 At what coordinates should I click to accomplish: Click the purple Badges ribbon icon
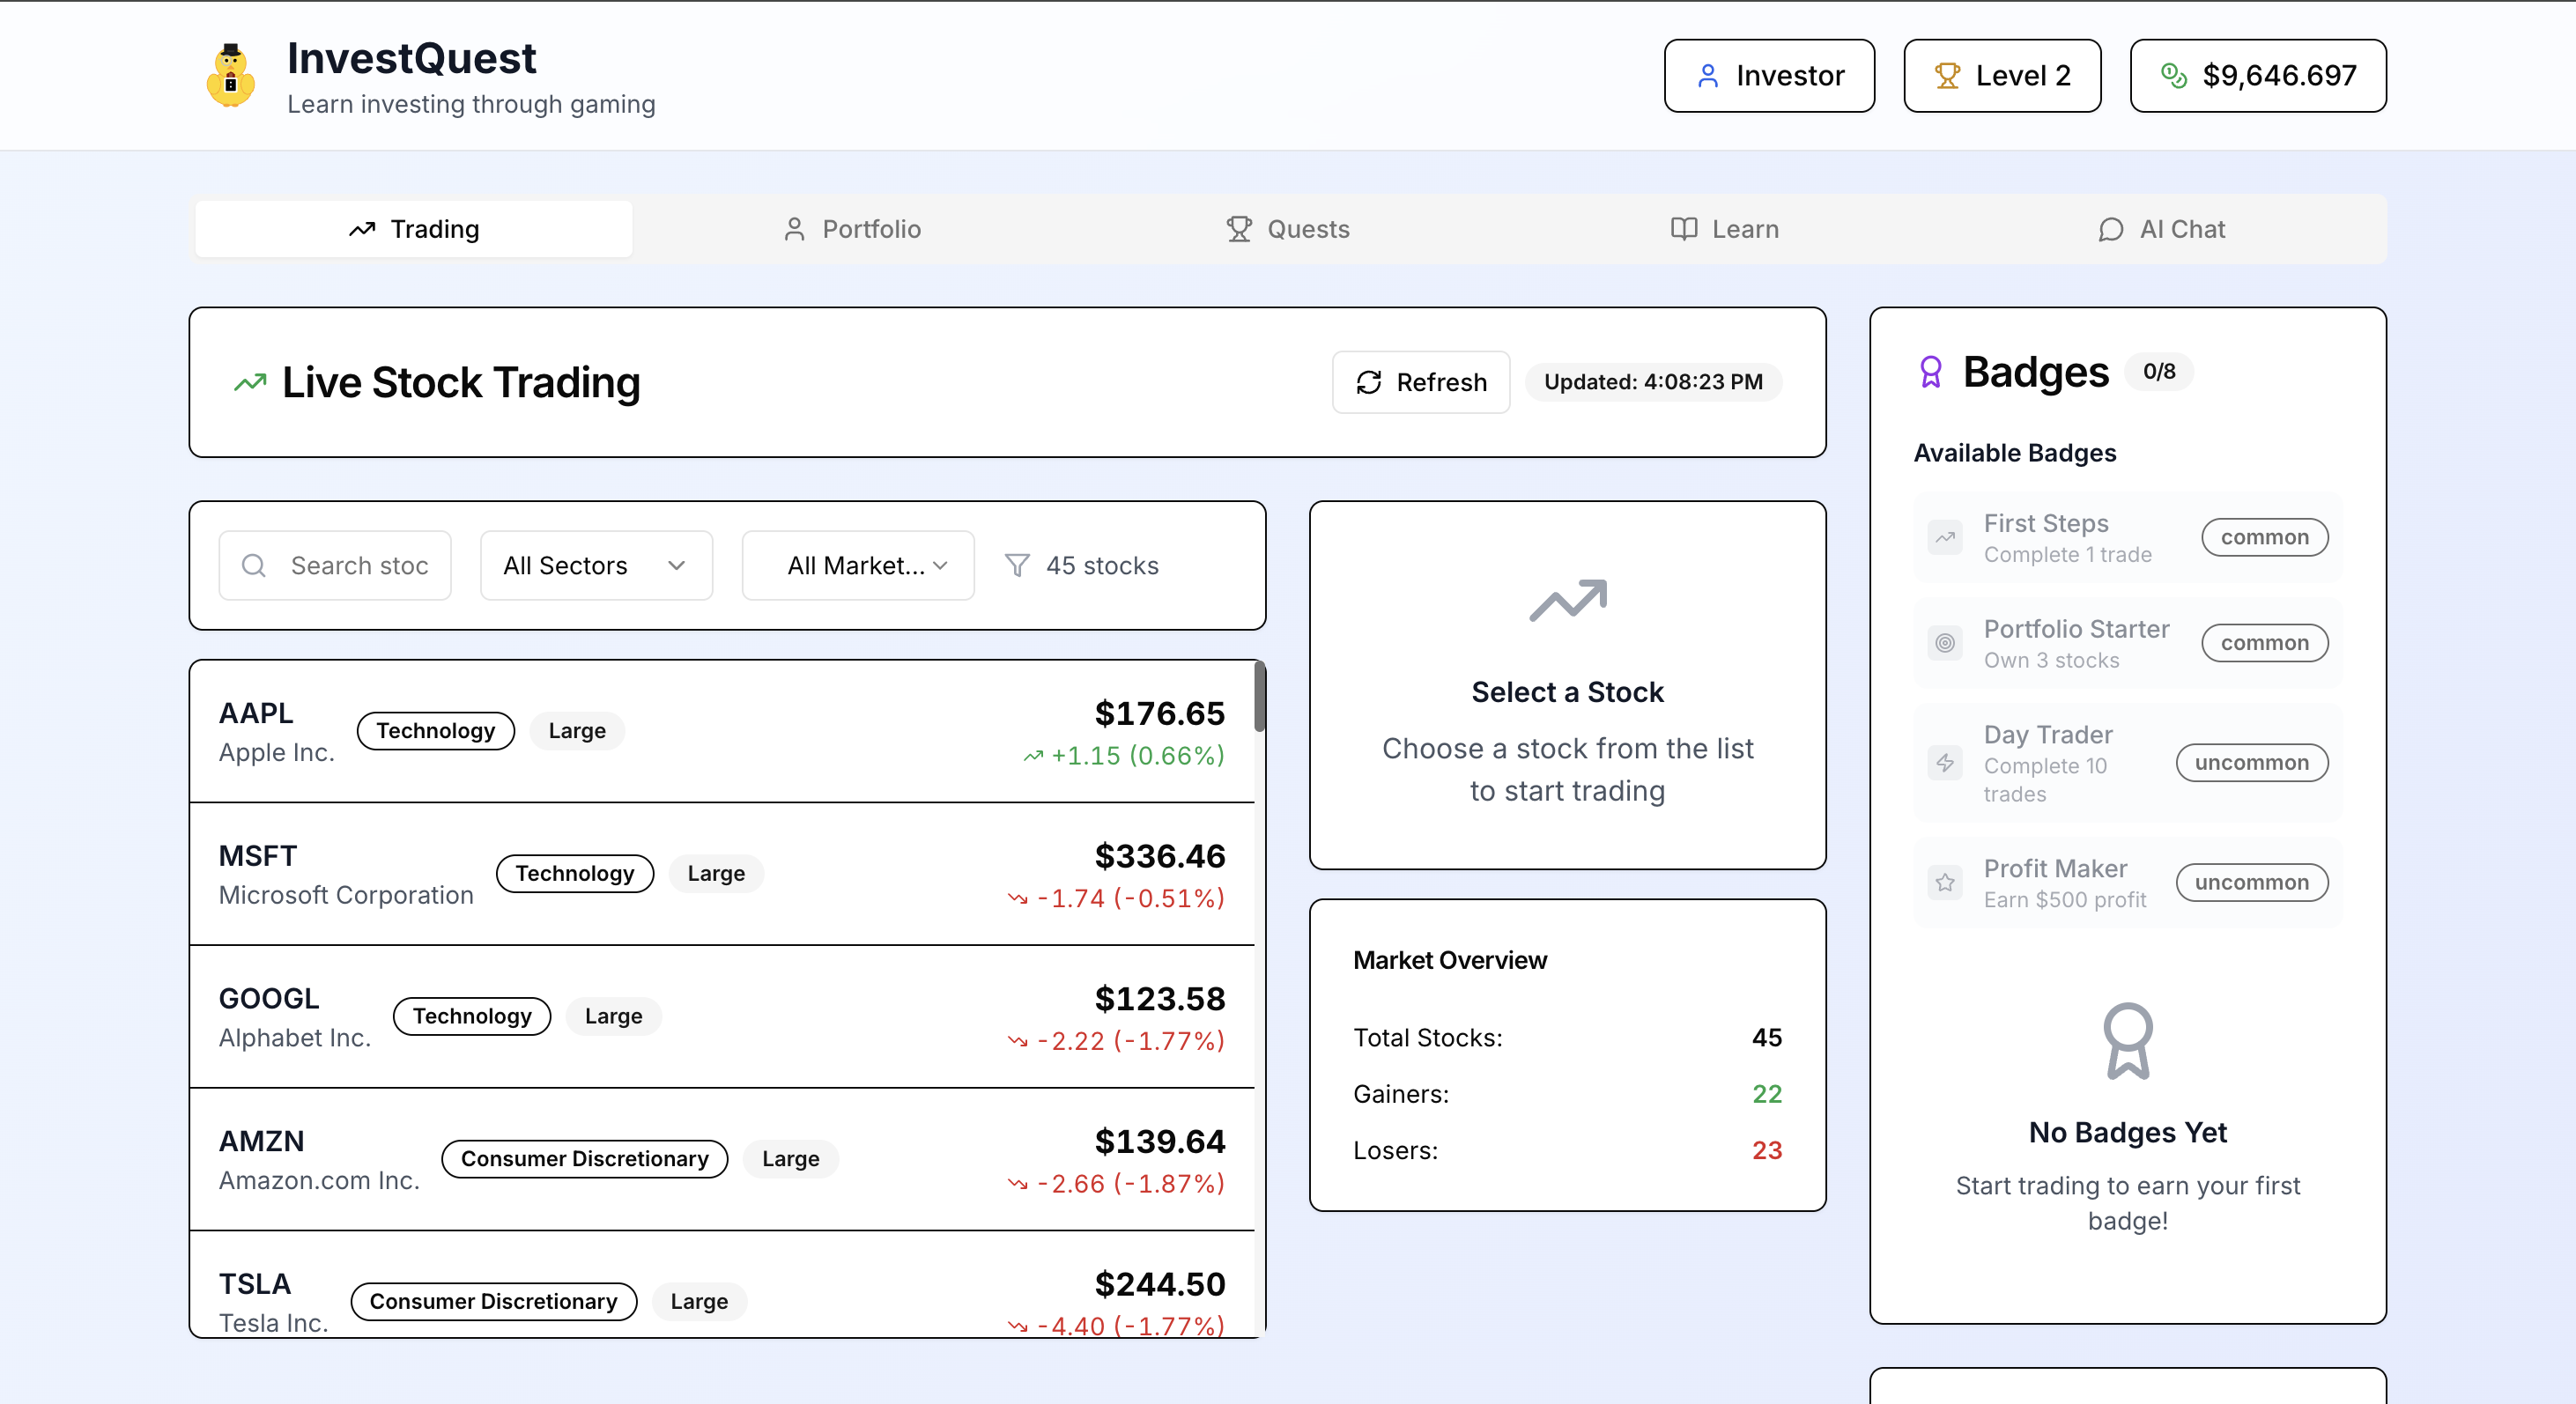point(1930,372)
